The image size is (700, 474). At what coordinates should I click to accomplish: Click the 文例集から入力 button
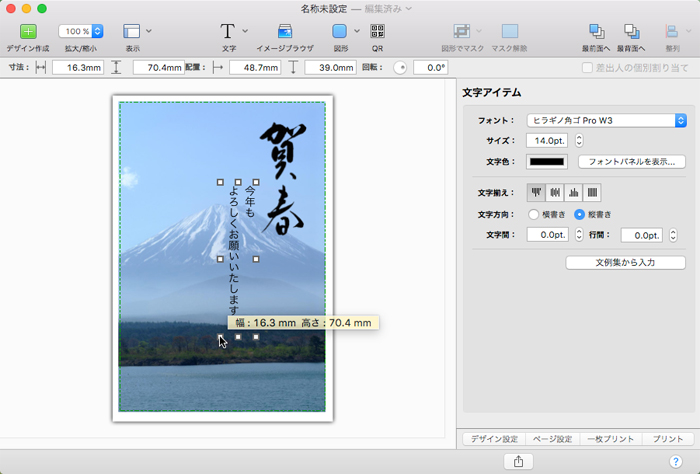tap(625, 262)
